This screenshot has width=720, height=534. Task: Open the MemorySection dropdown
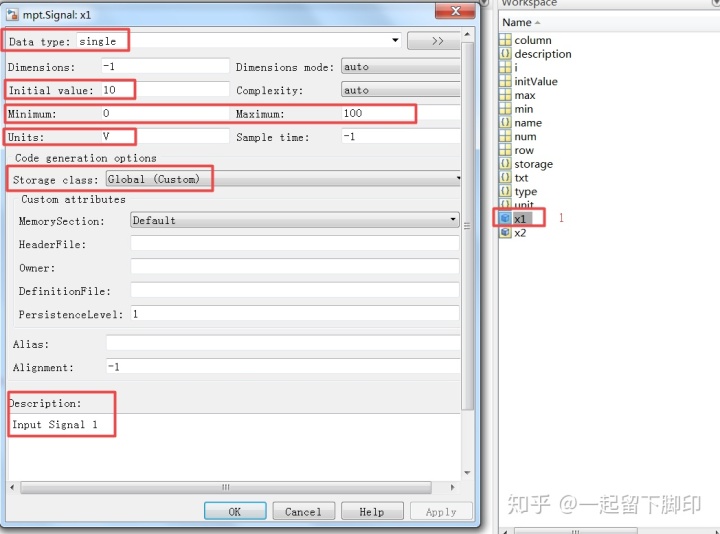click(294, 220)
